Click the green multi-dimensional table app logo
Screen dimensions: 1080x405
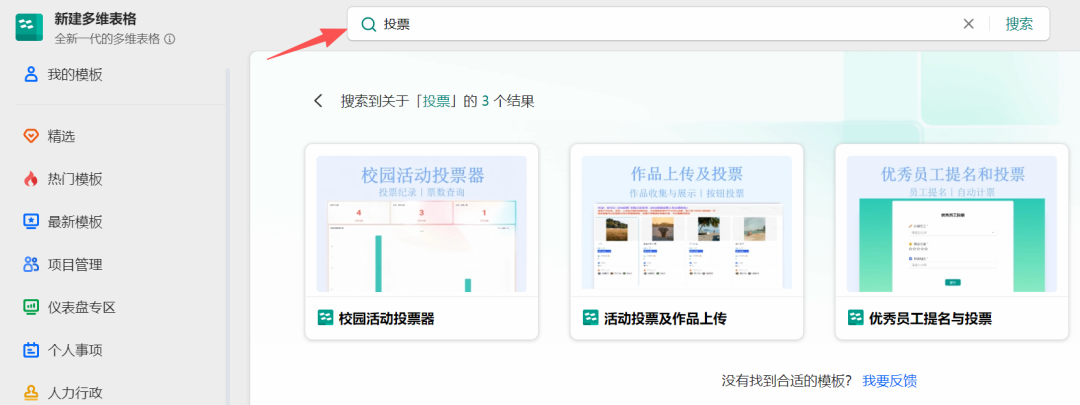coord(30,28)
